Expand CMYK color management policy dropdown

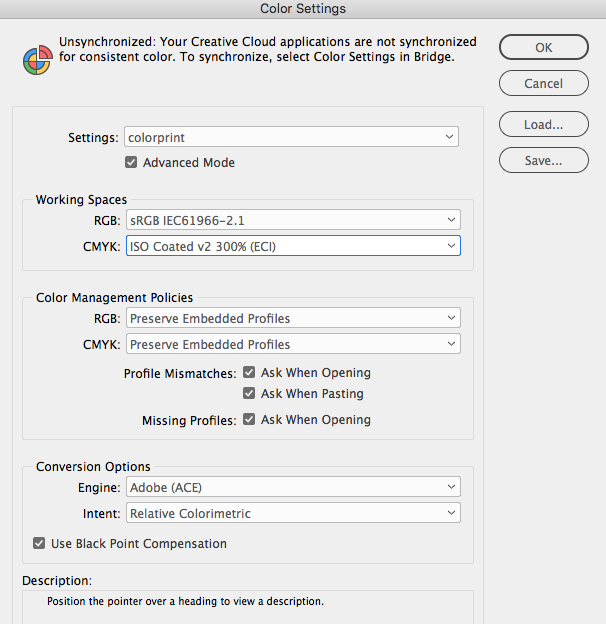(293, 344)
